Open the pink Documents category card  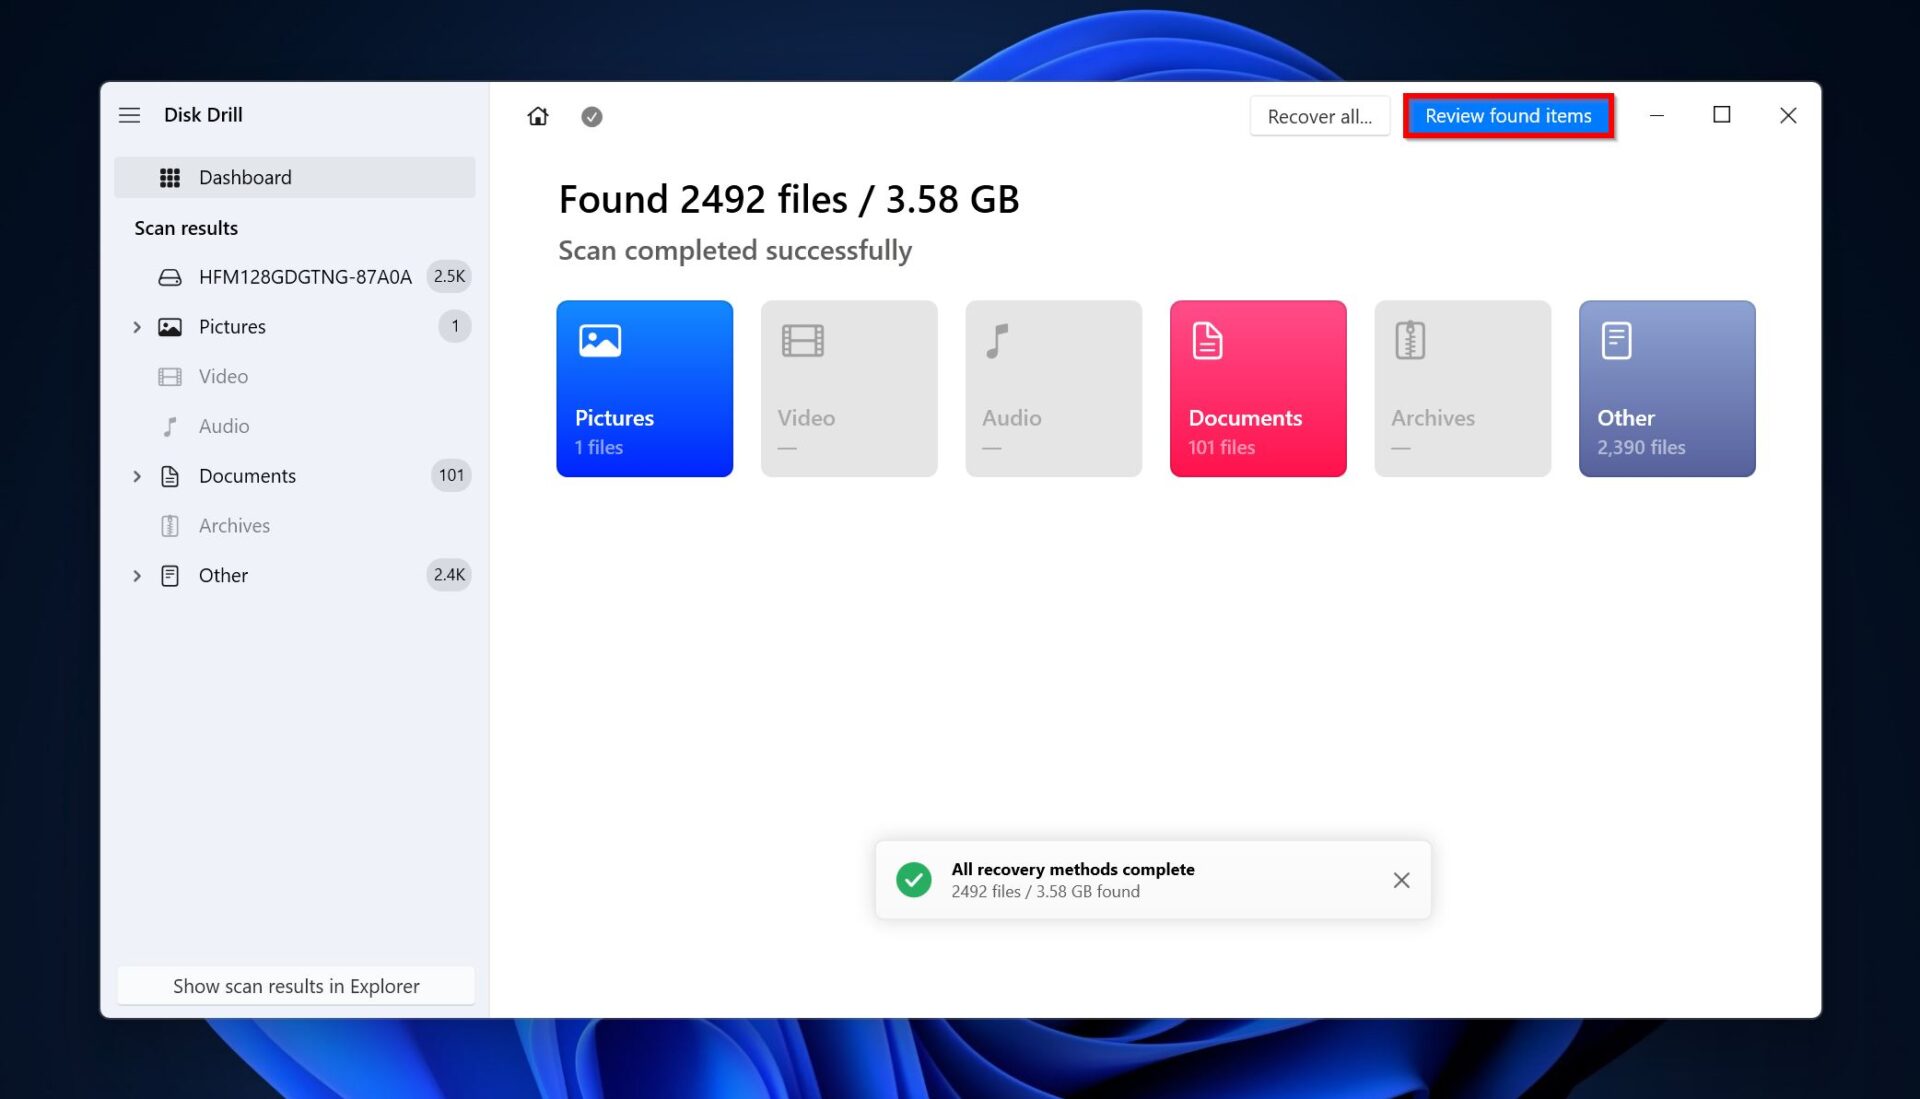point(1258,389)
